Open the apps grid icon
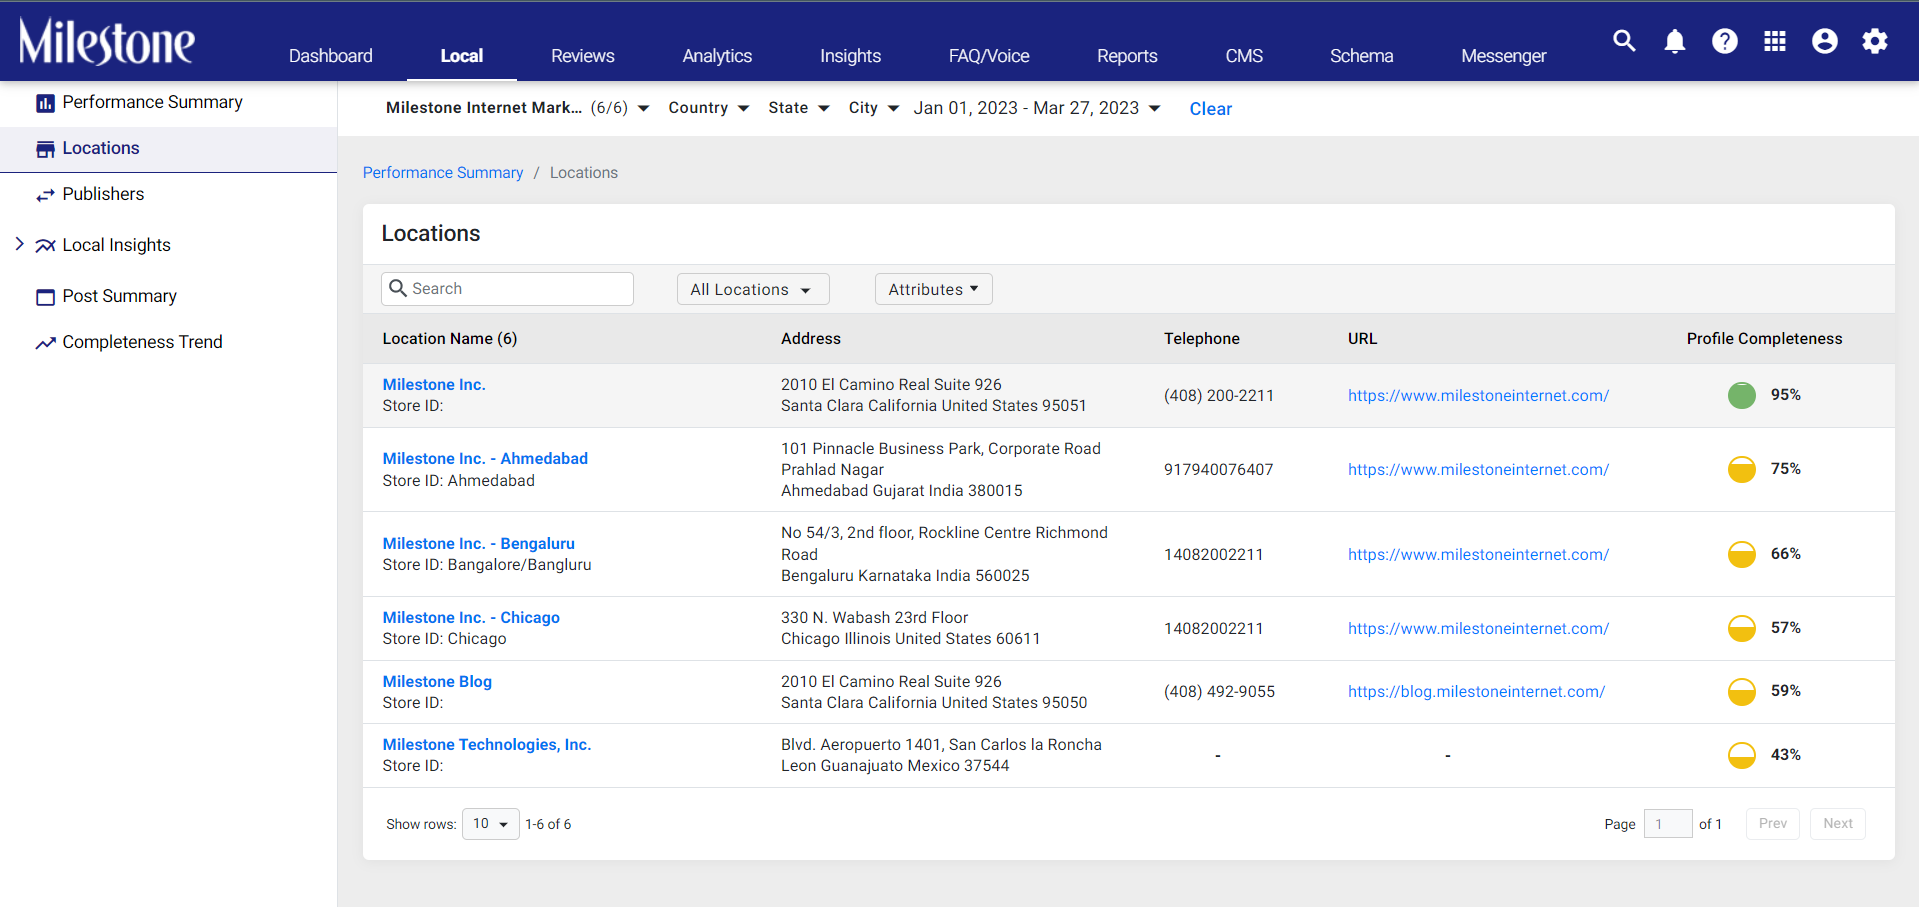1919x907 pixels. click(x=1775, y=41)
